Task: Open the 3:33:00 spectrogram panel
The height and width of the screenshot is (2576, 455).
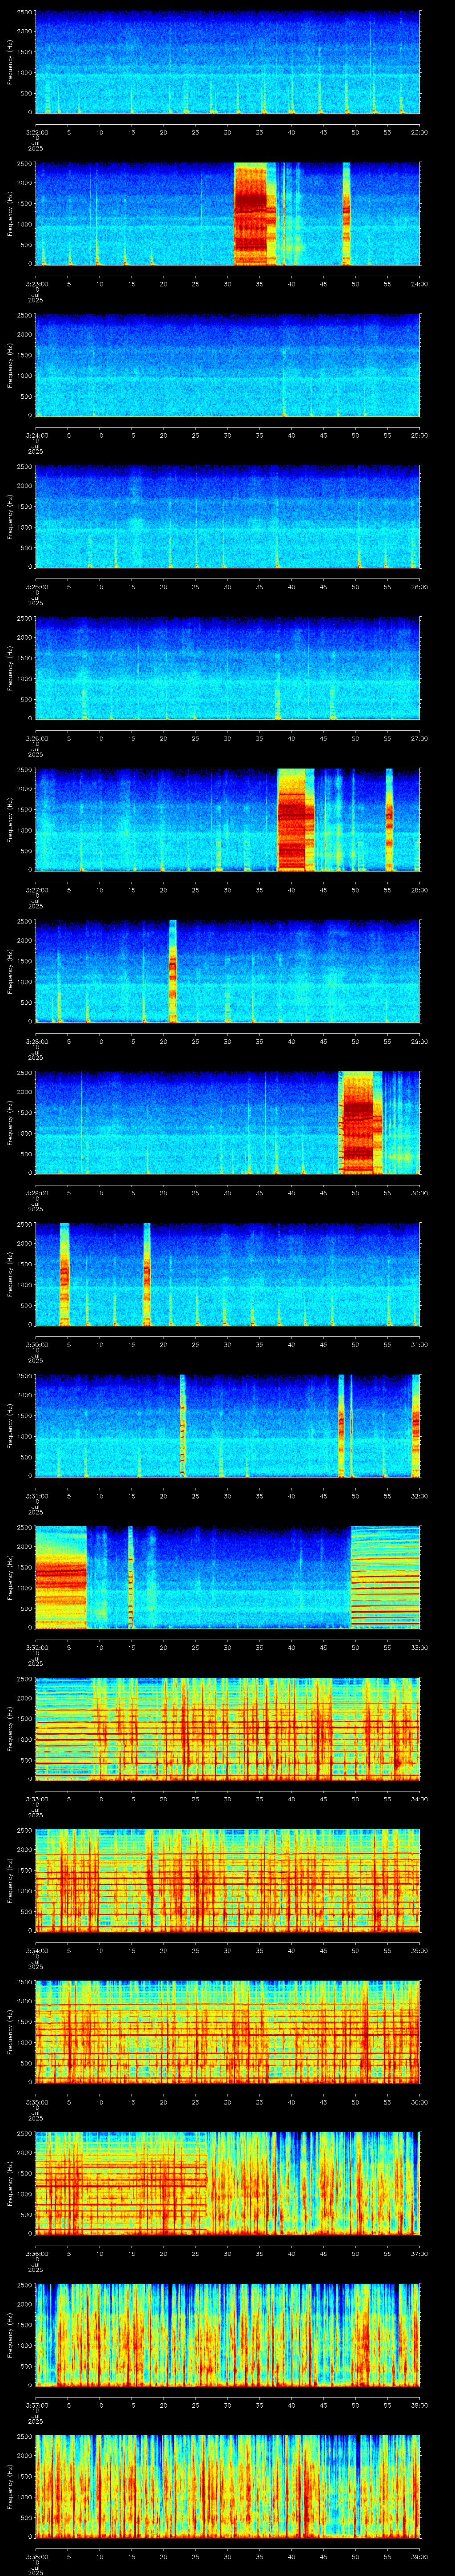Action: [x=227, y=1728]
